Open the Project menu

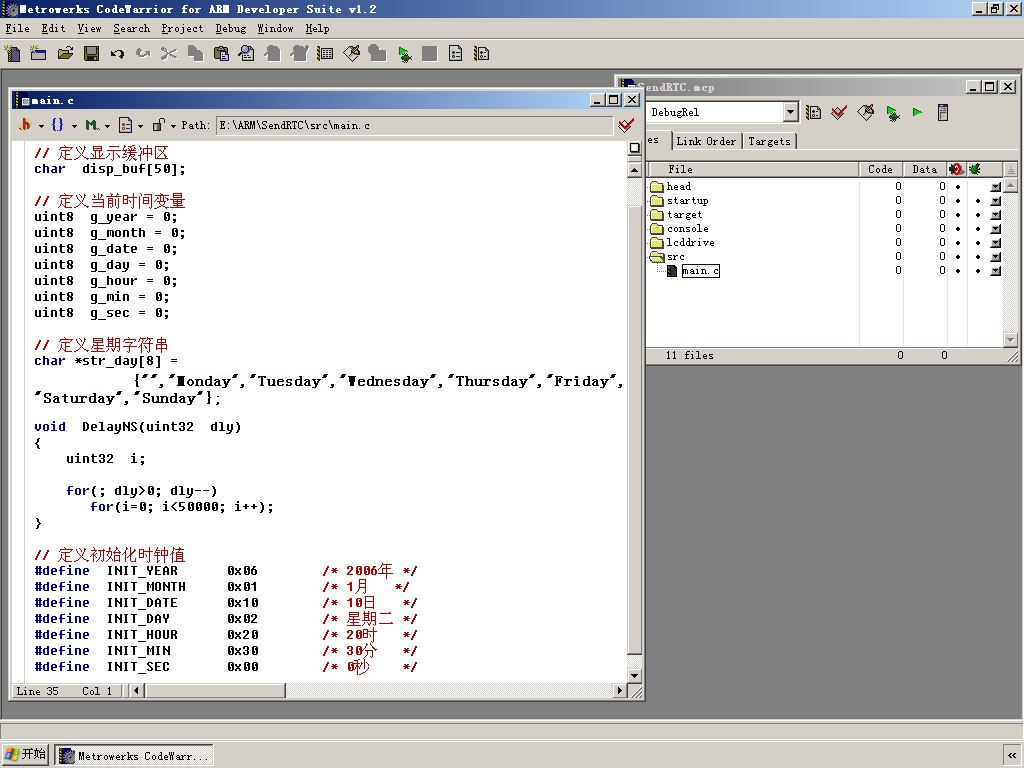pos(182,29)
